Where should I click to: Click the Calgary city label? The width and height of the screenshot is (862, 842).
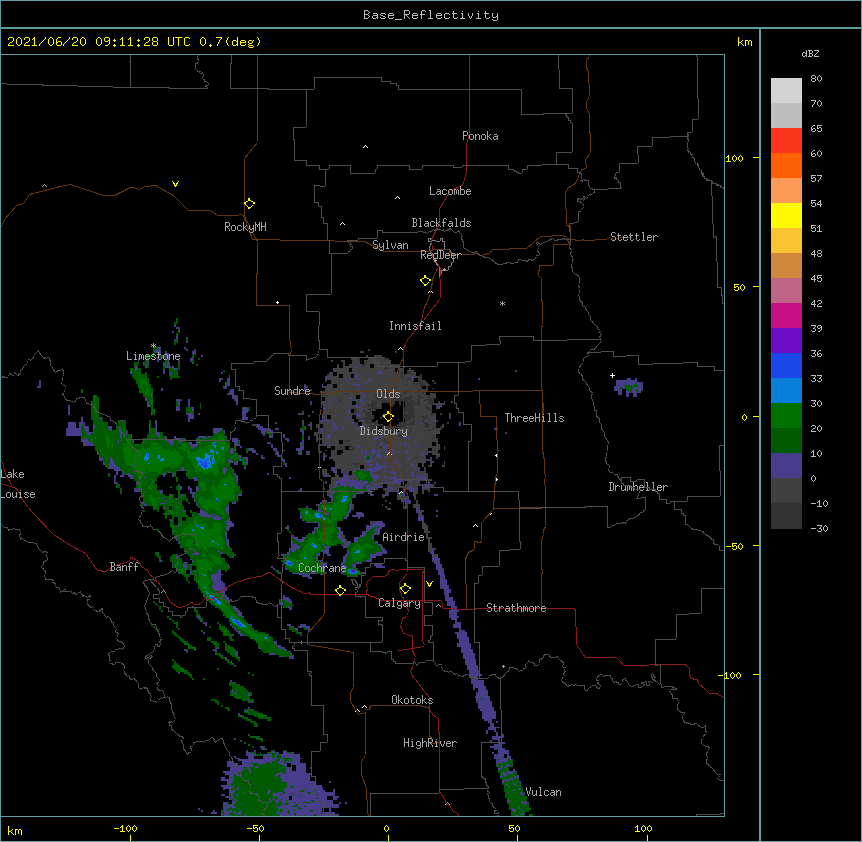(399, 603)
